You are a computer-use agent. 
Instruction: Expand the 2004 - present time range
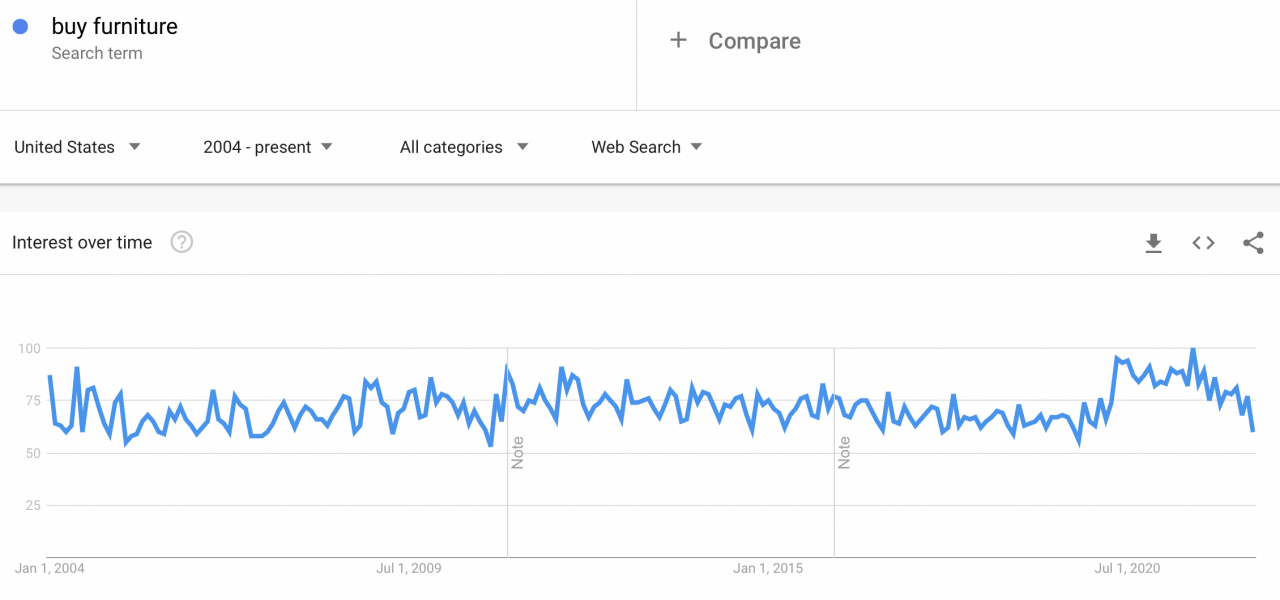coord(268,147)
